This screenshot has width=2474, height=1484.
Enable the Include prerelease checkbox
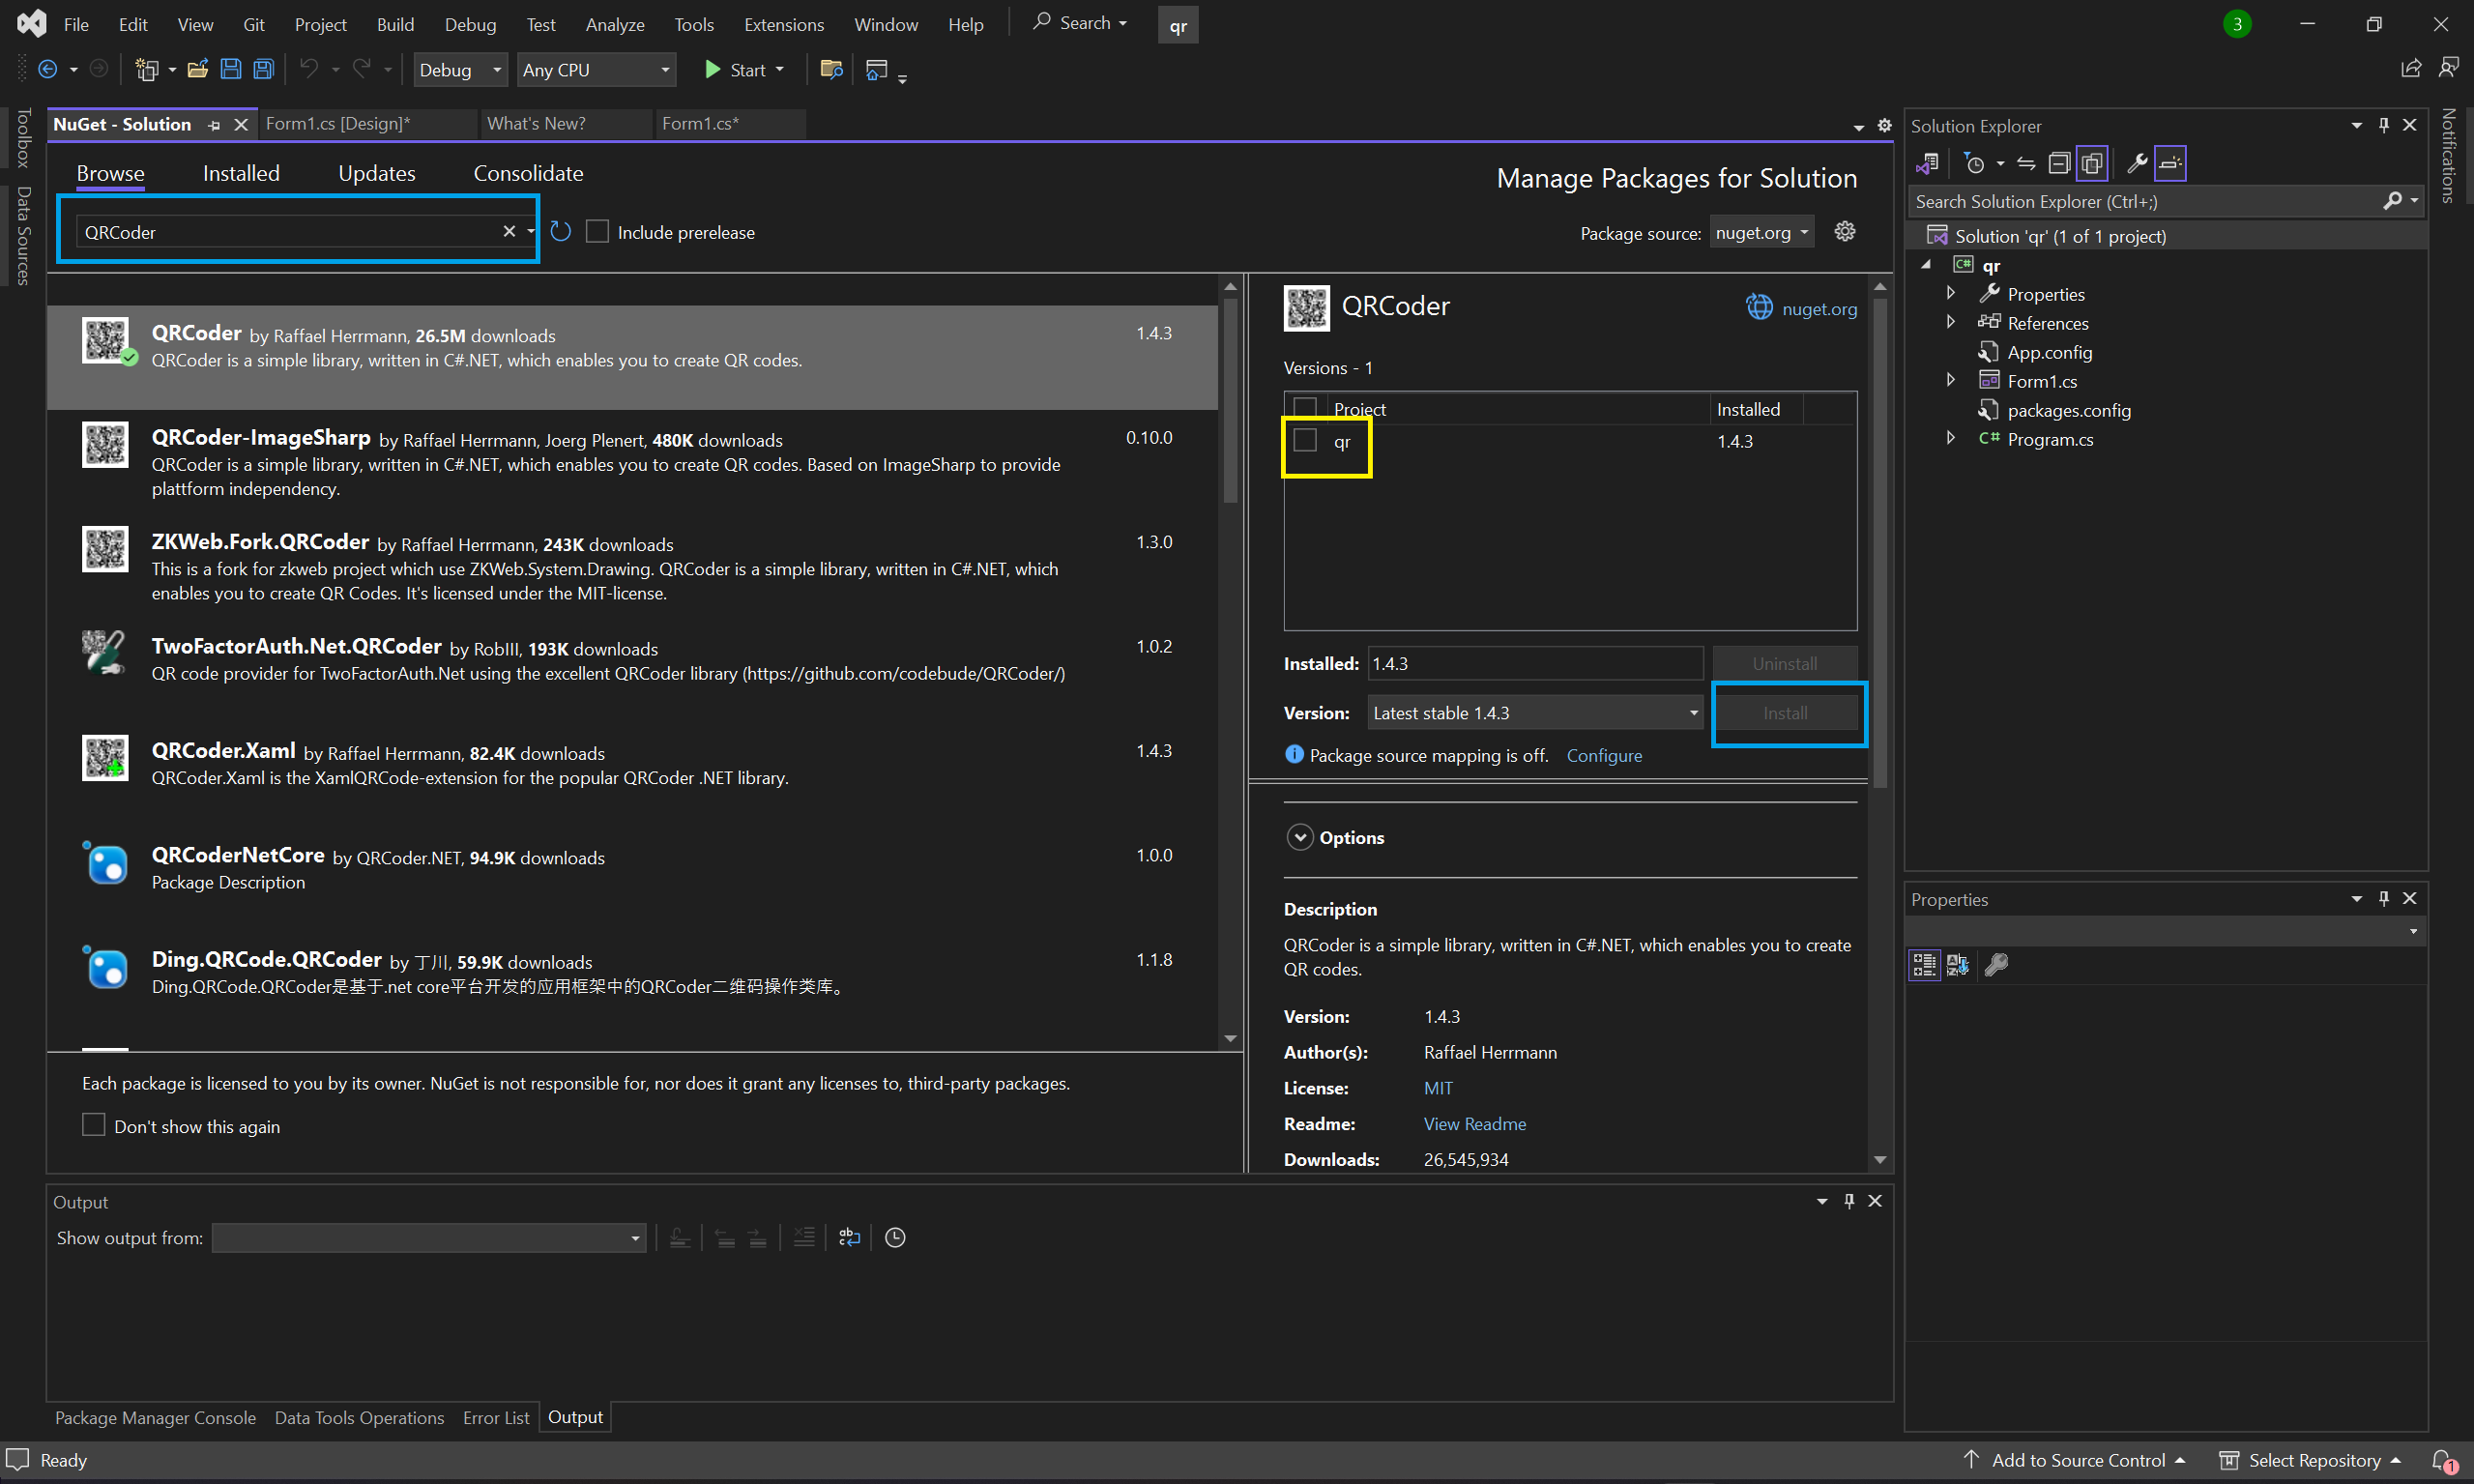[597, 232]
